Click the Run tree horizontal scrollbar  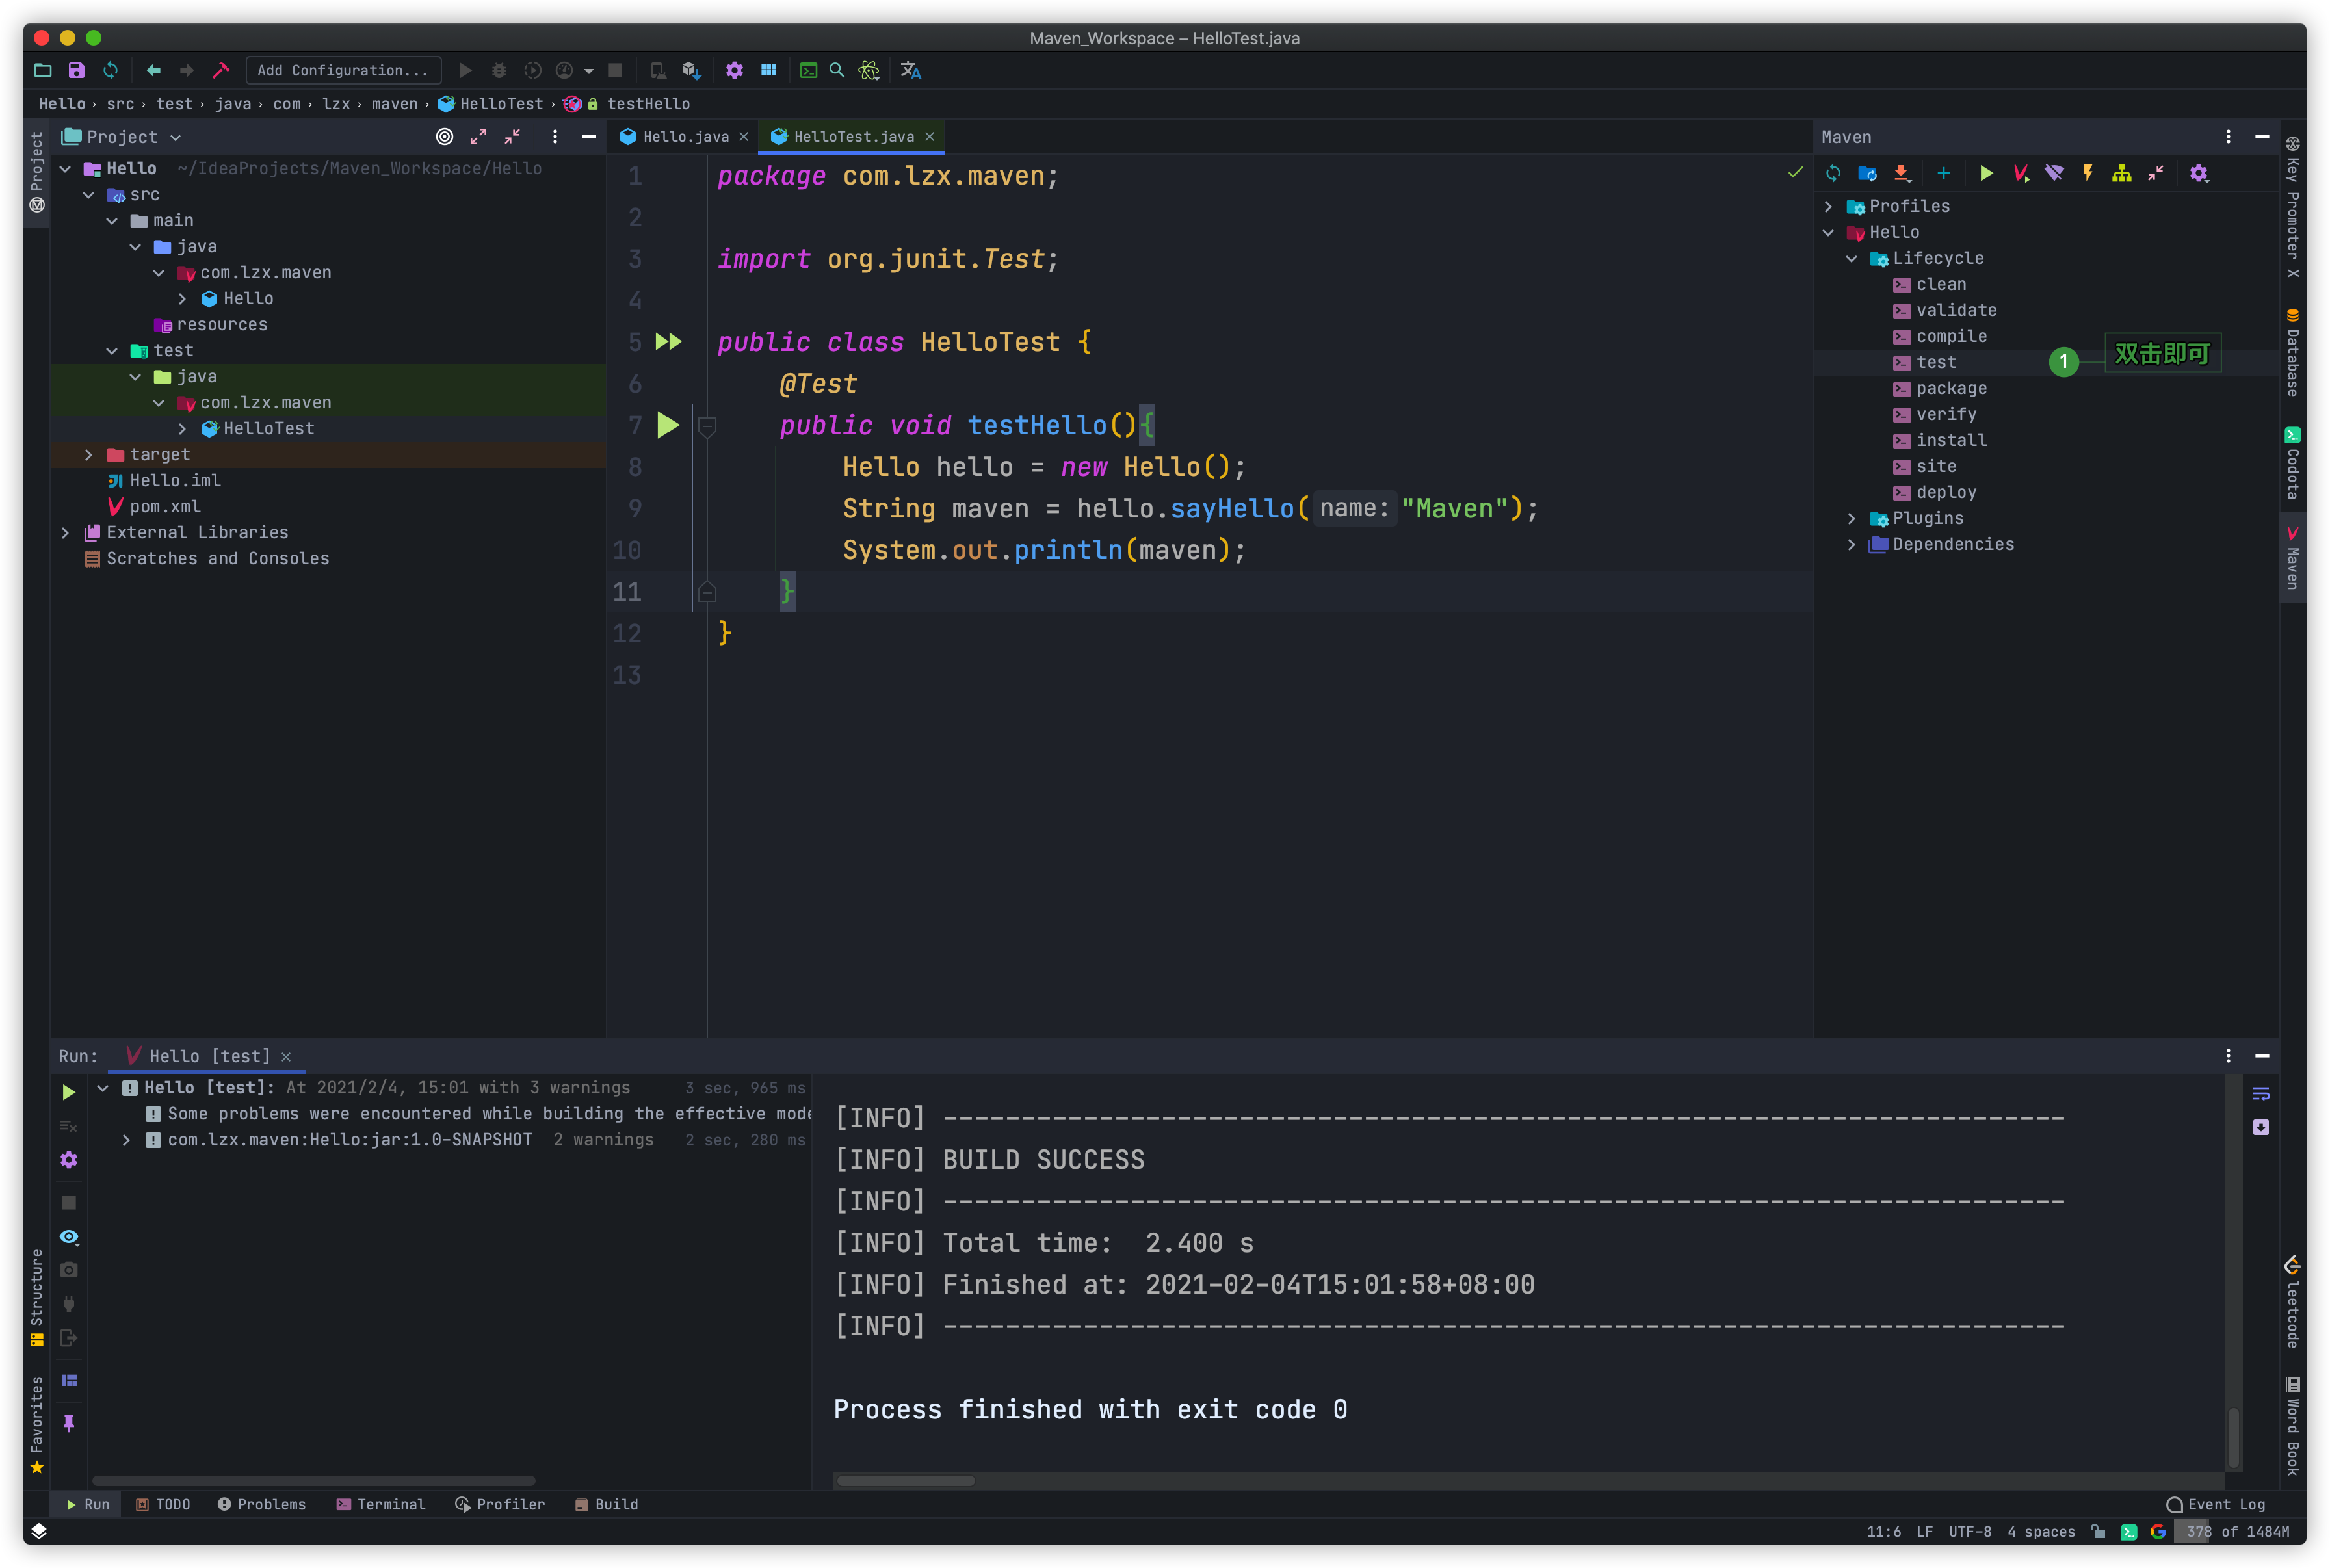click(313, 1480)
